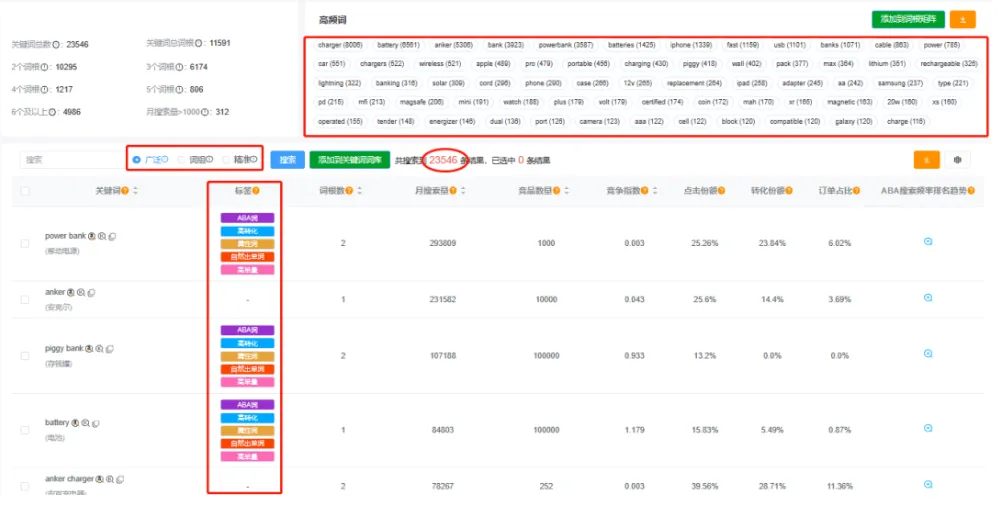Select the wireless (521) word chip

(x=440, y=64)
